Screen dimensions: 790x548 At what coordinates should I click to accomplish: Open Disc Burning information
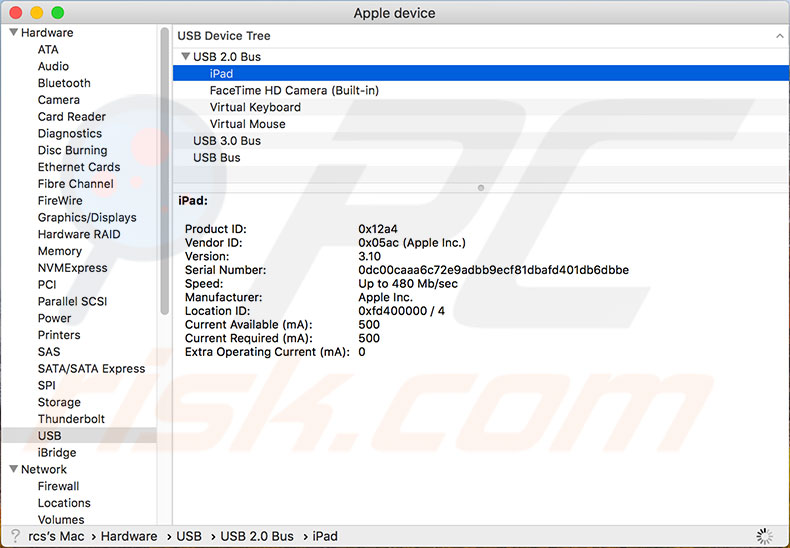72,150
